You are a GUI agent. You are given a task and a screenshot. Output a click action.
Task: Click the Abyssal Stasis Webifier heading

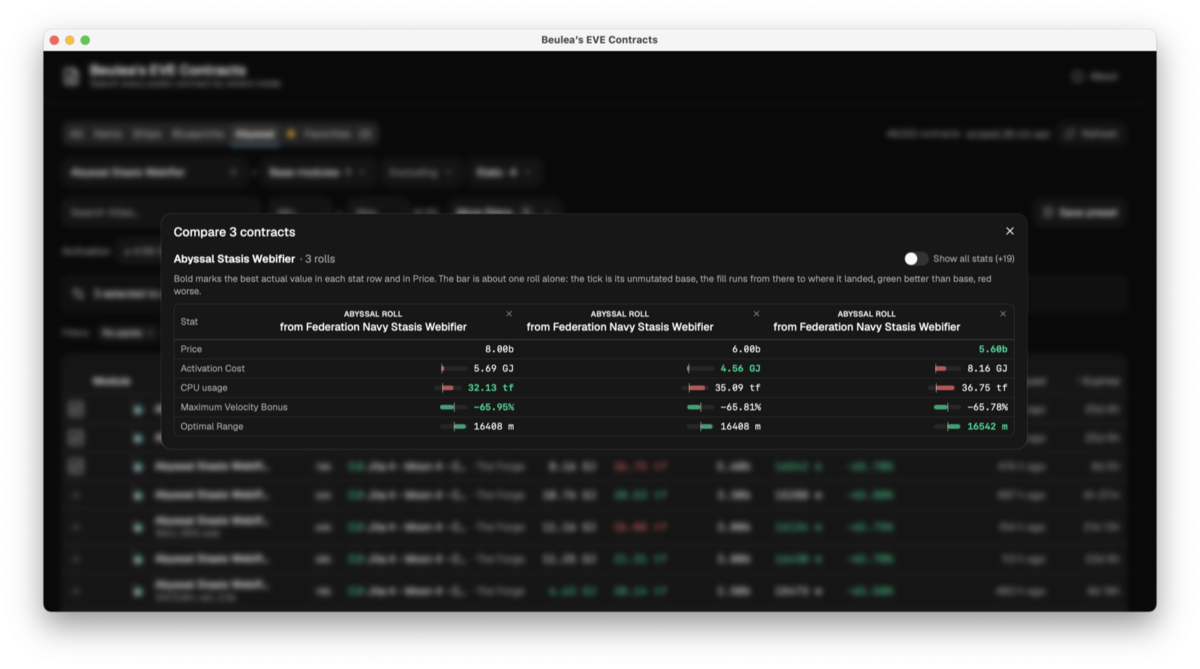pos(234,259)
